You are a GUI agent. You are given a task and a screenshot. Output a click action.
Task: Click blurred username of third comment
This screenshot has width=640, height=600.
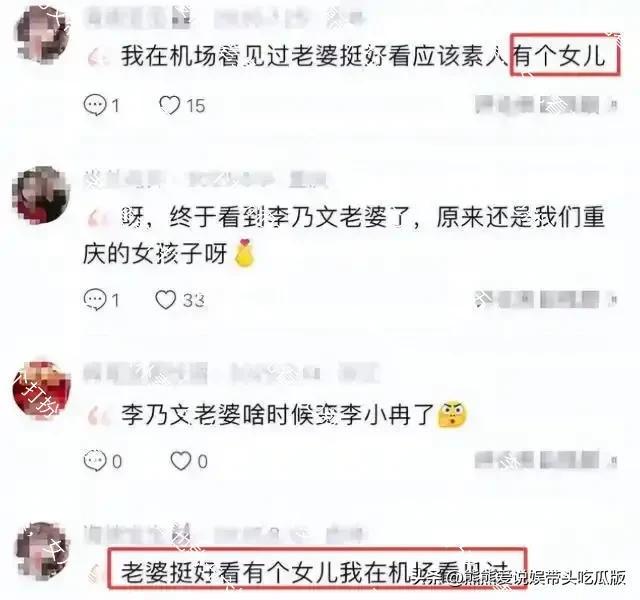click(145, 373)
